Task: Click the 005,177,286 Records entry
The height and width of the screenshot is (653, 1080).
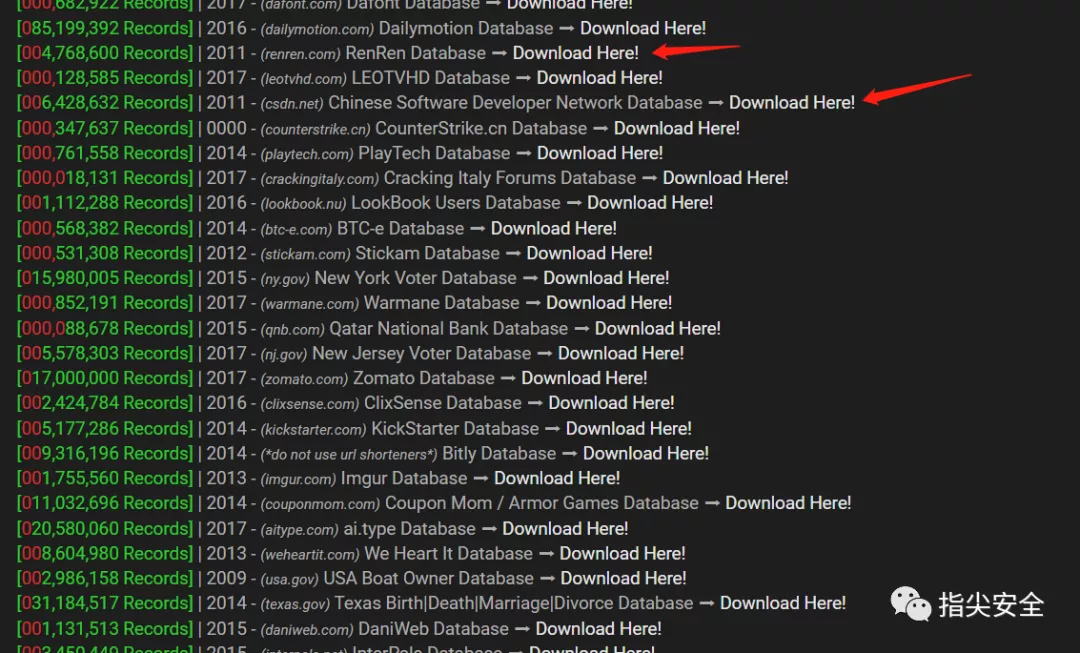Action: 105,428
